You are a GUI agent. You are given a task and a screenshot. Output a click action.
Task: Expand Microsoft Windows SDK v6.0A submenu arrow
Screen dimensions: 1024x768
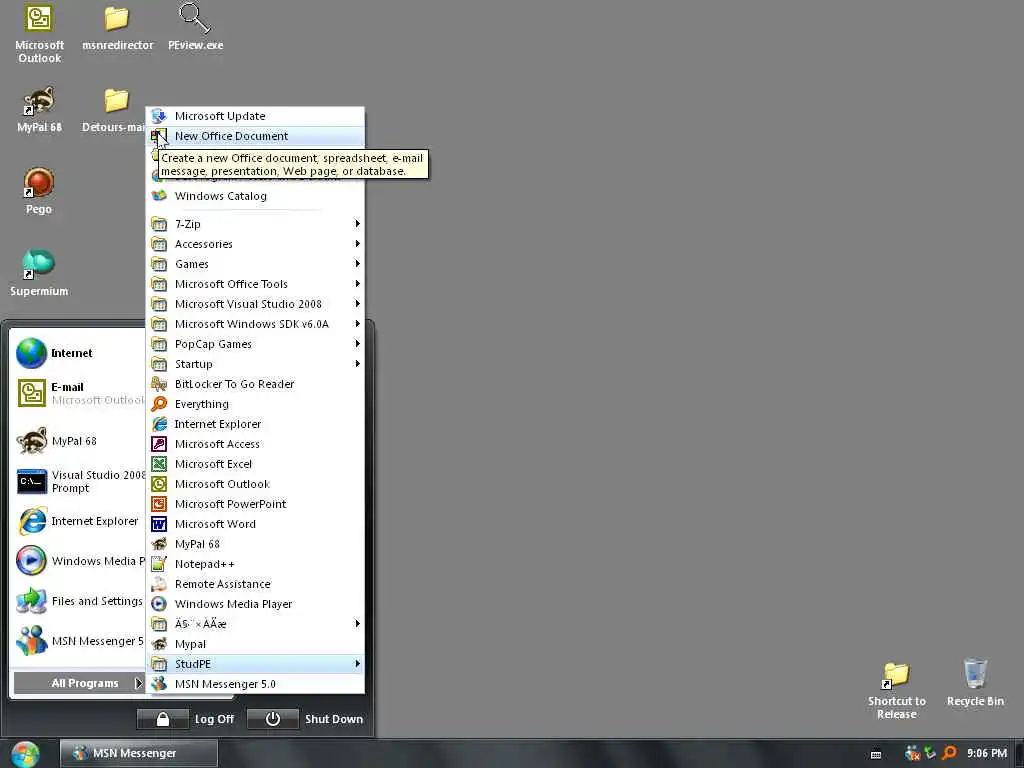coord(357,324)
